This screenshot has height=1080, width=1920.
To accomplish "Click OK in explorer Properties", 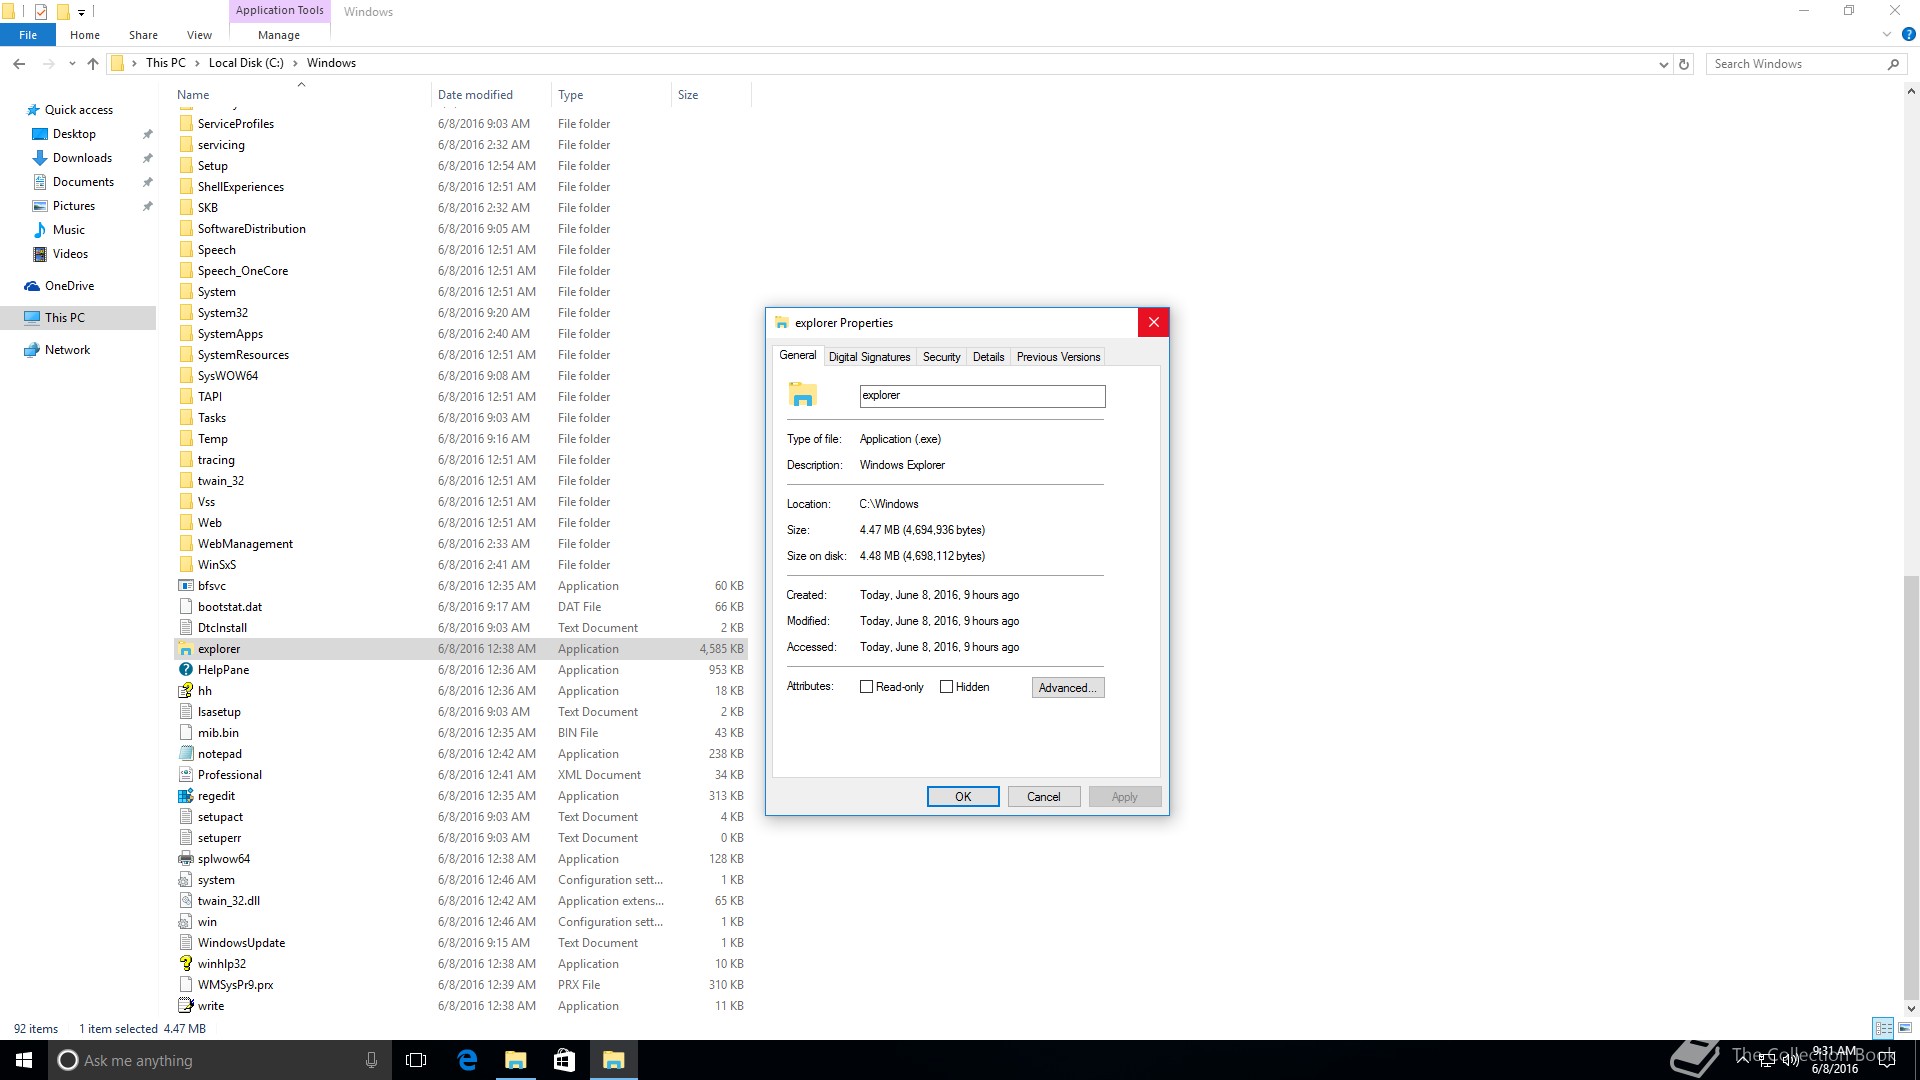I will pyautogui.click(x=963, y=797).
